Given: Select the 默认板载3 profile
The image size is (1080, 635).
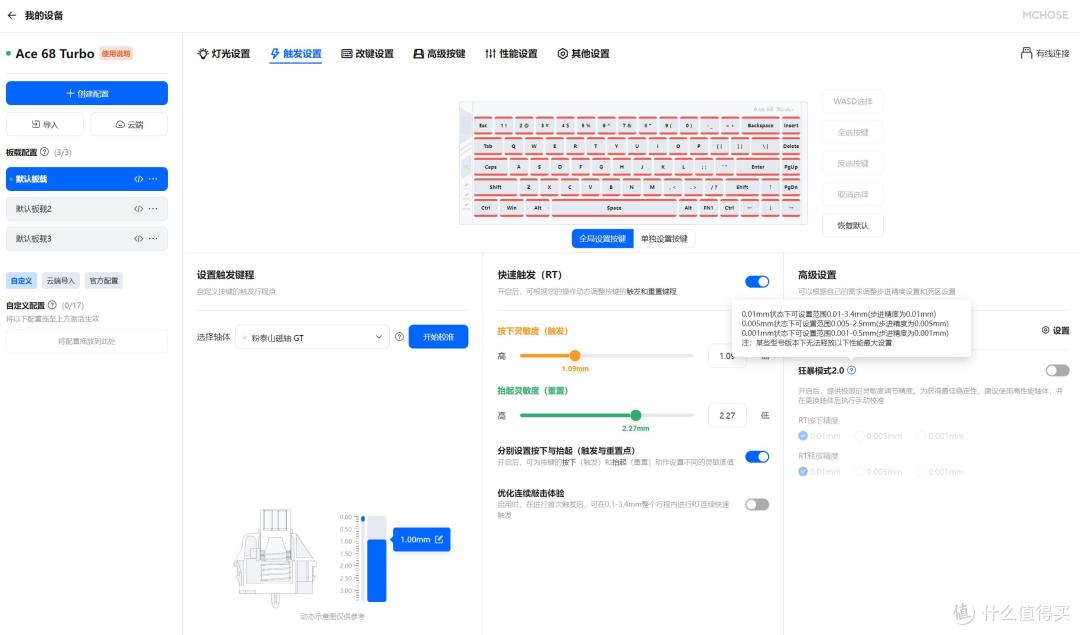Looking at the screenshot, I should pyautogui.click(x=87, y=239).
